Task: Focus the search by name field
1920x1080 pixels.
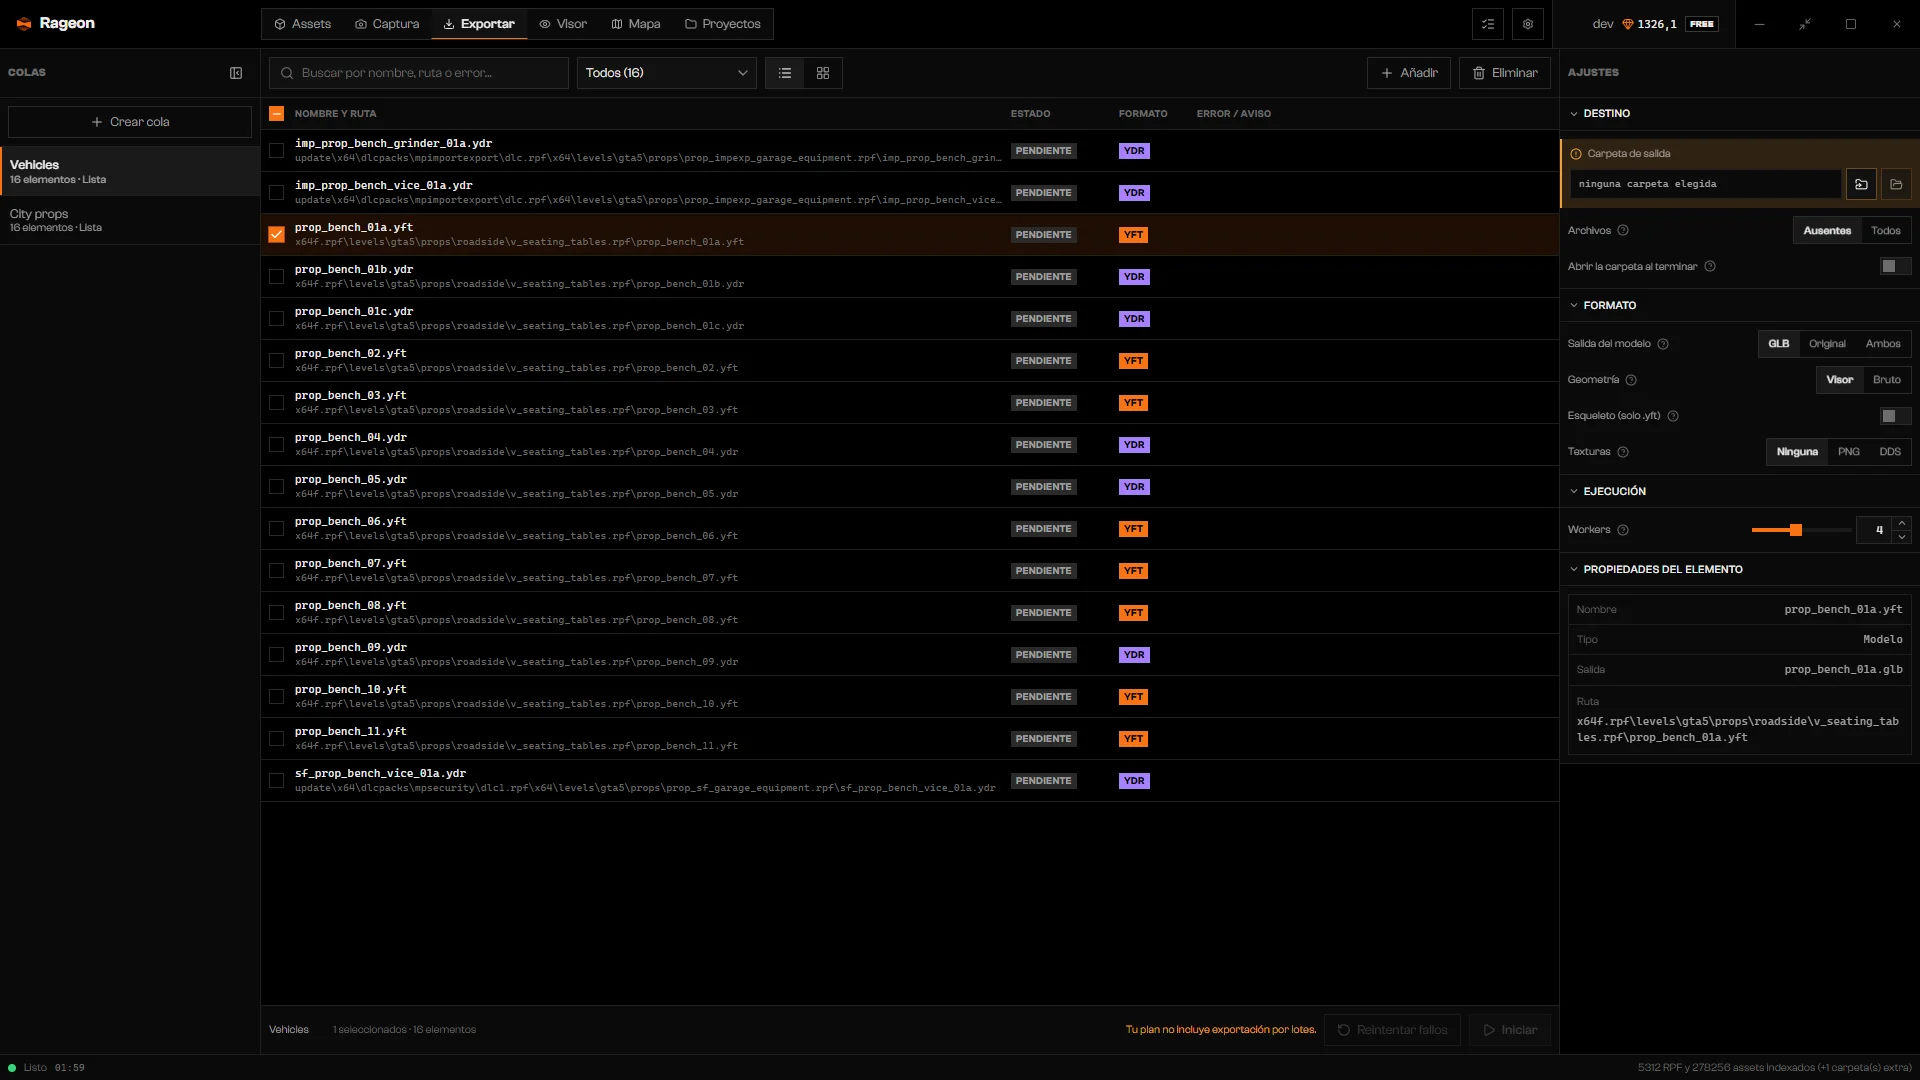Action: point(419,73)
